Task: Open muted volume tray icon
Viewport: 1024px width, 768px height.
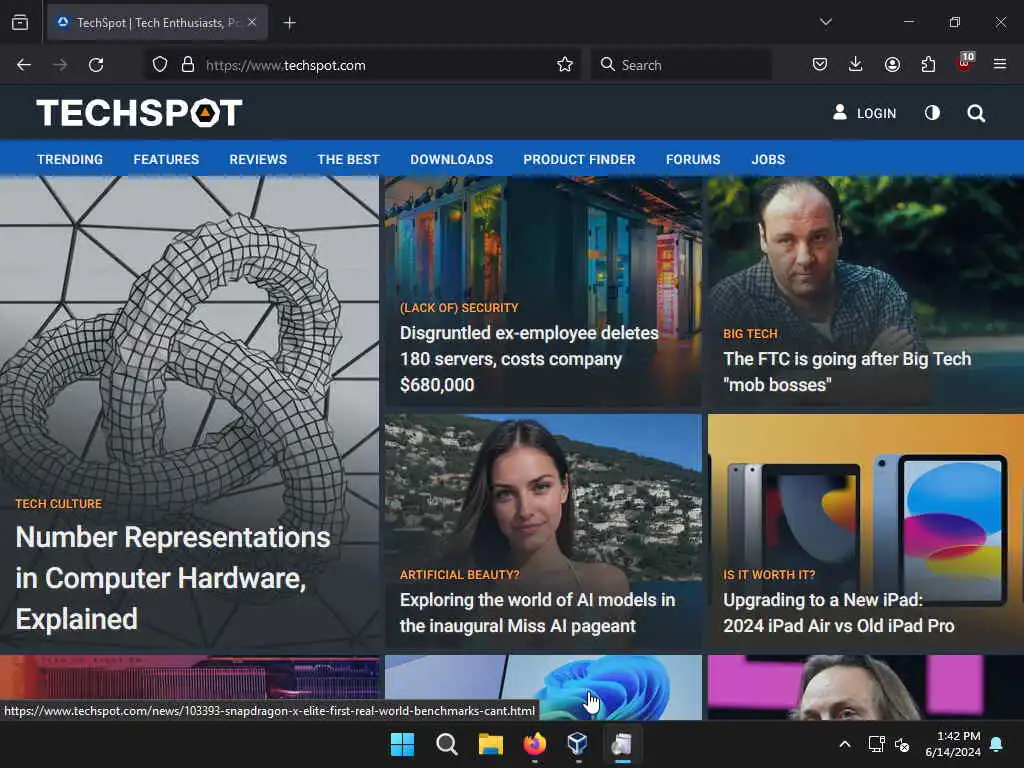Action: point(902,744)
